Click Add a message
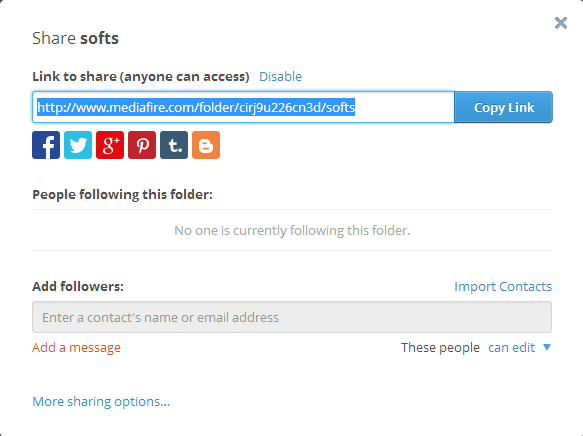This screenshot has height=436, width=583. pos(76,348)
